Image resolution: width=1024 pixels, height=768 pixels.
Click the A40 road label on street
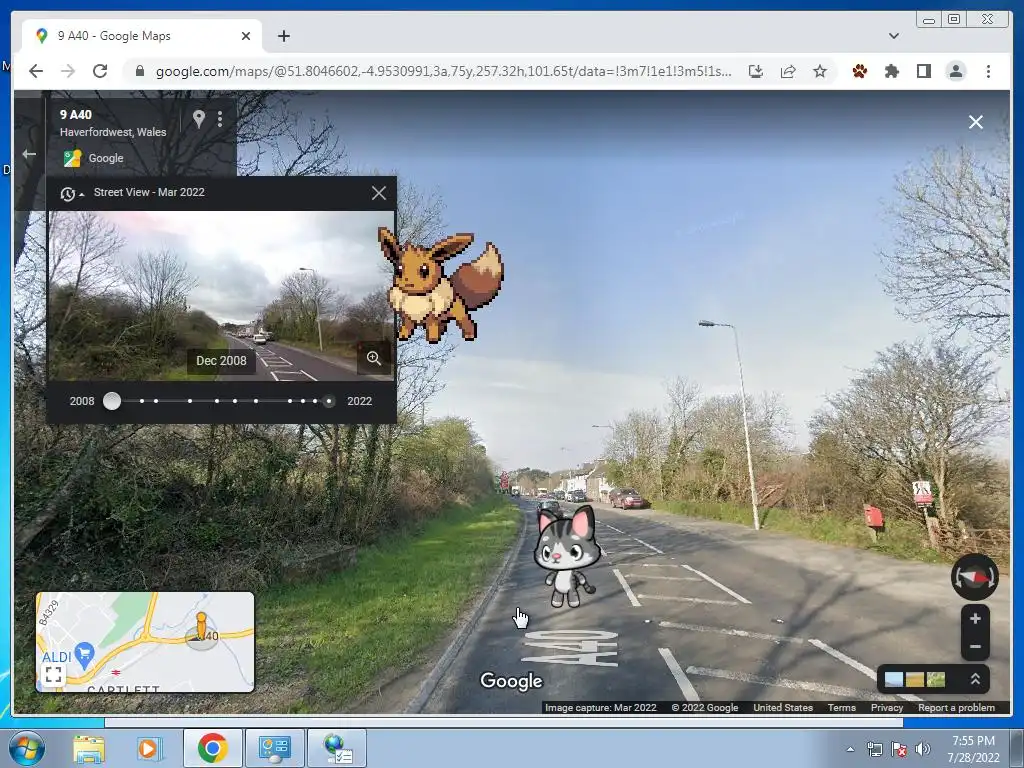pyautogui.click(x=568, y=648)
